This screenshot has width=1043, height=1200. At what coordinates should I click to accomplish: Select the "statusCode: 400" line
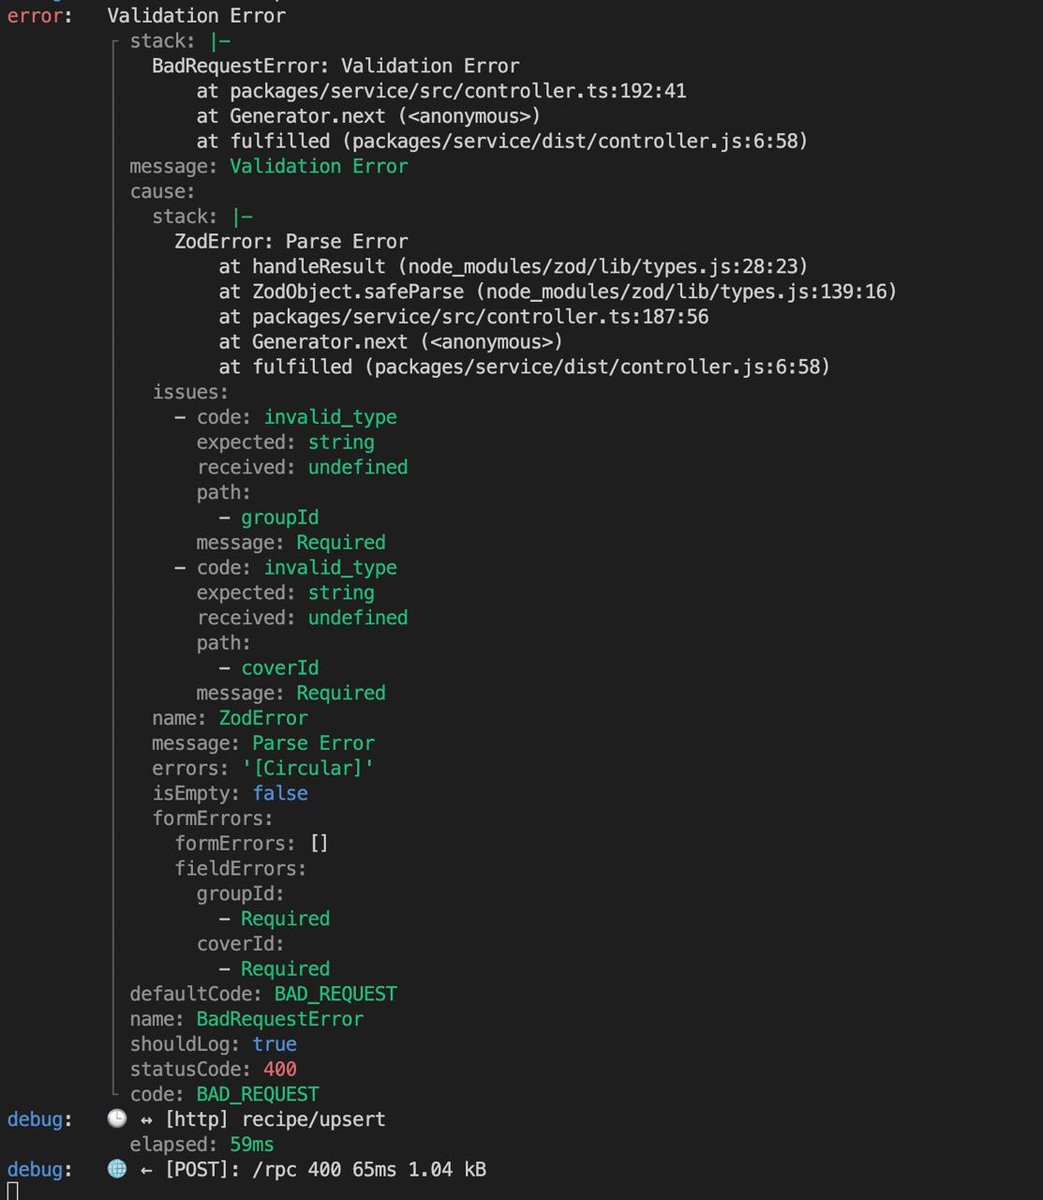[213, 1069]
